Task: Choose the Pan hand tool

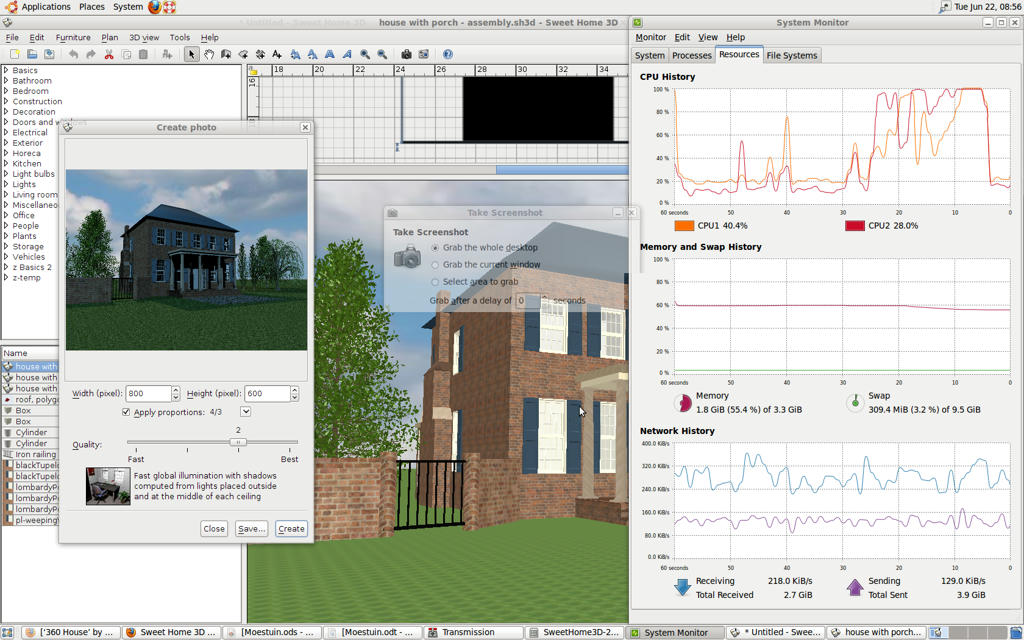Action: (209, 54)
